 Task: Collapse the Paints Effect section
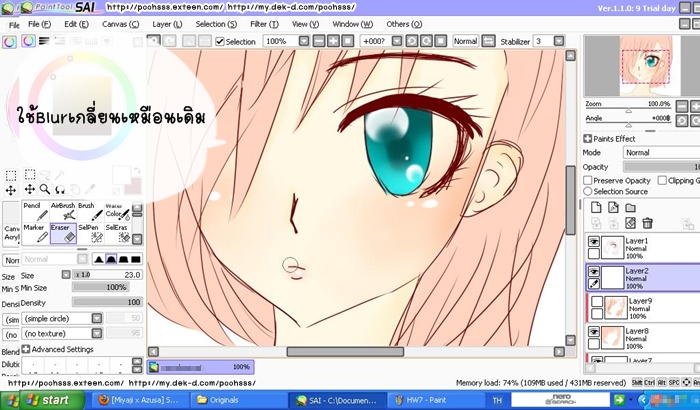click(x=588, y=138)
